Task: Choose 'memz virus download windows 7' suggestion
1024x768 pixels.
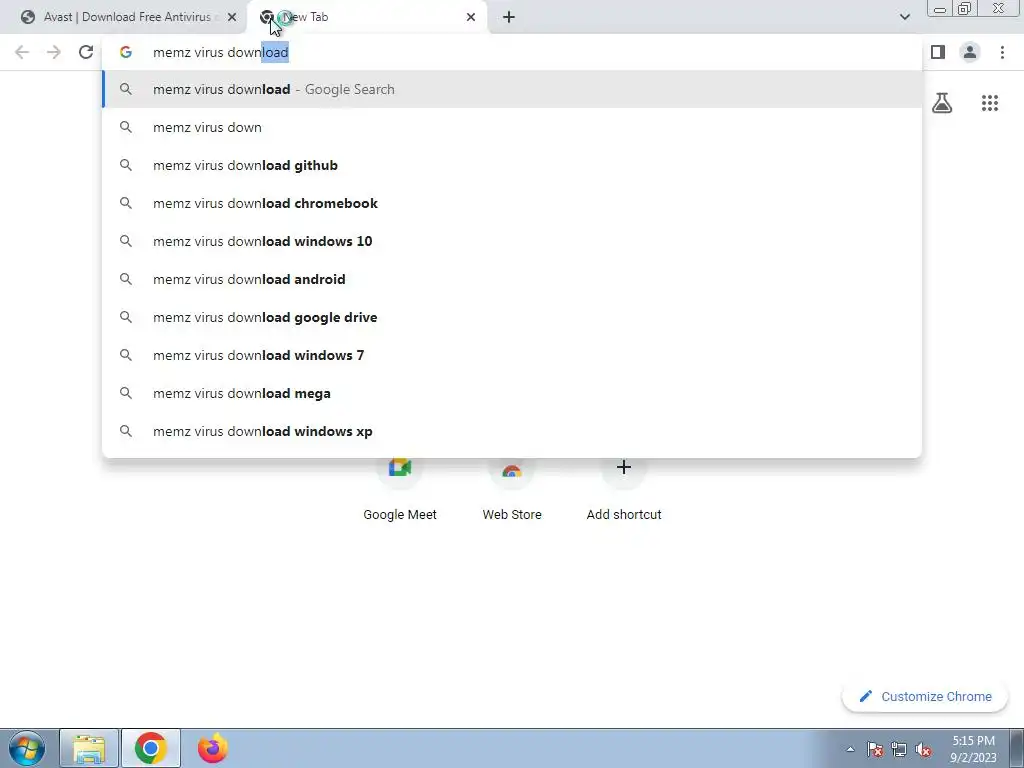Action: (x=512, y=355)
